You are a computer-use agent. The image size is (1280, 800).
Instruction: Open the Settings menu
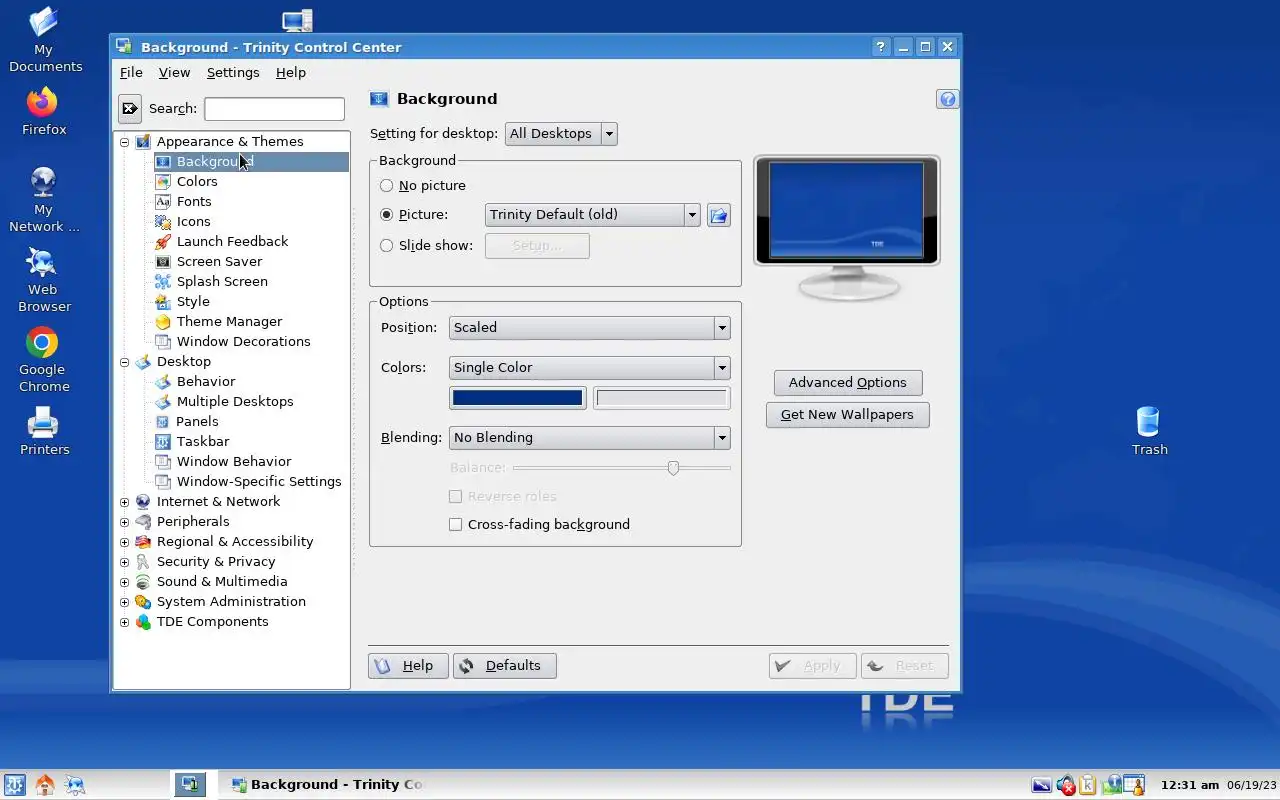coord(233,73)
